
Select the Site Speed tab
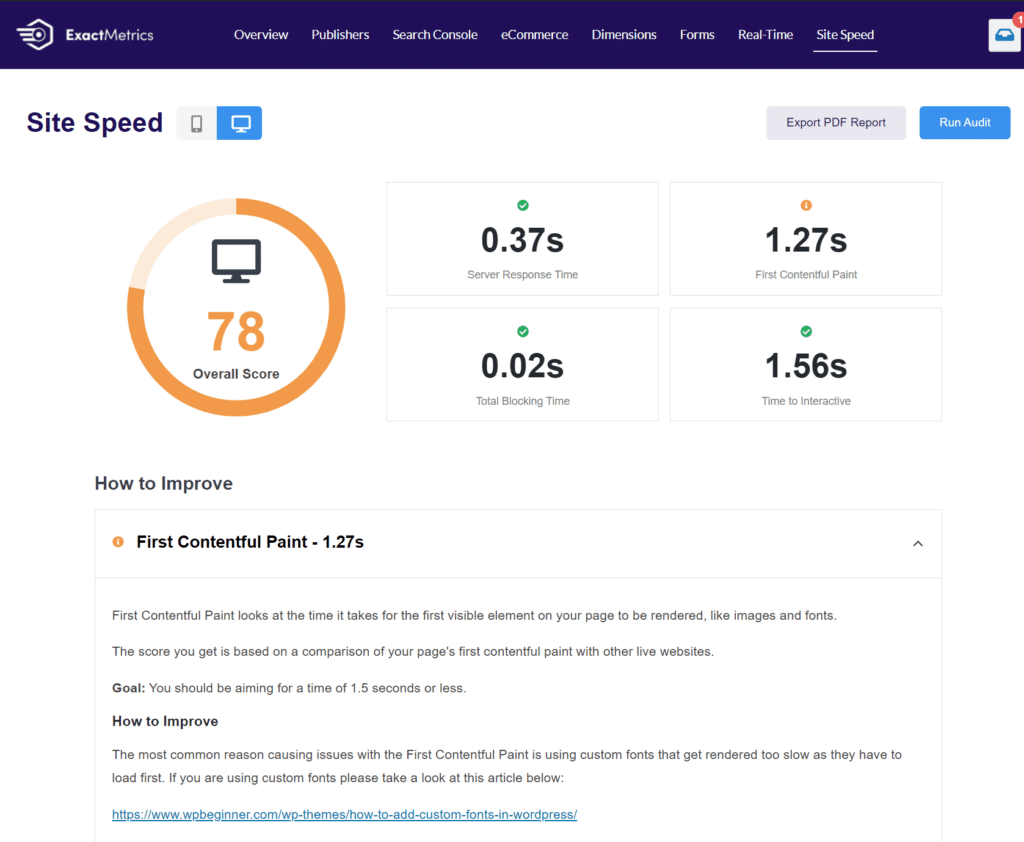(x=845, y=34)
